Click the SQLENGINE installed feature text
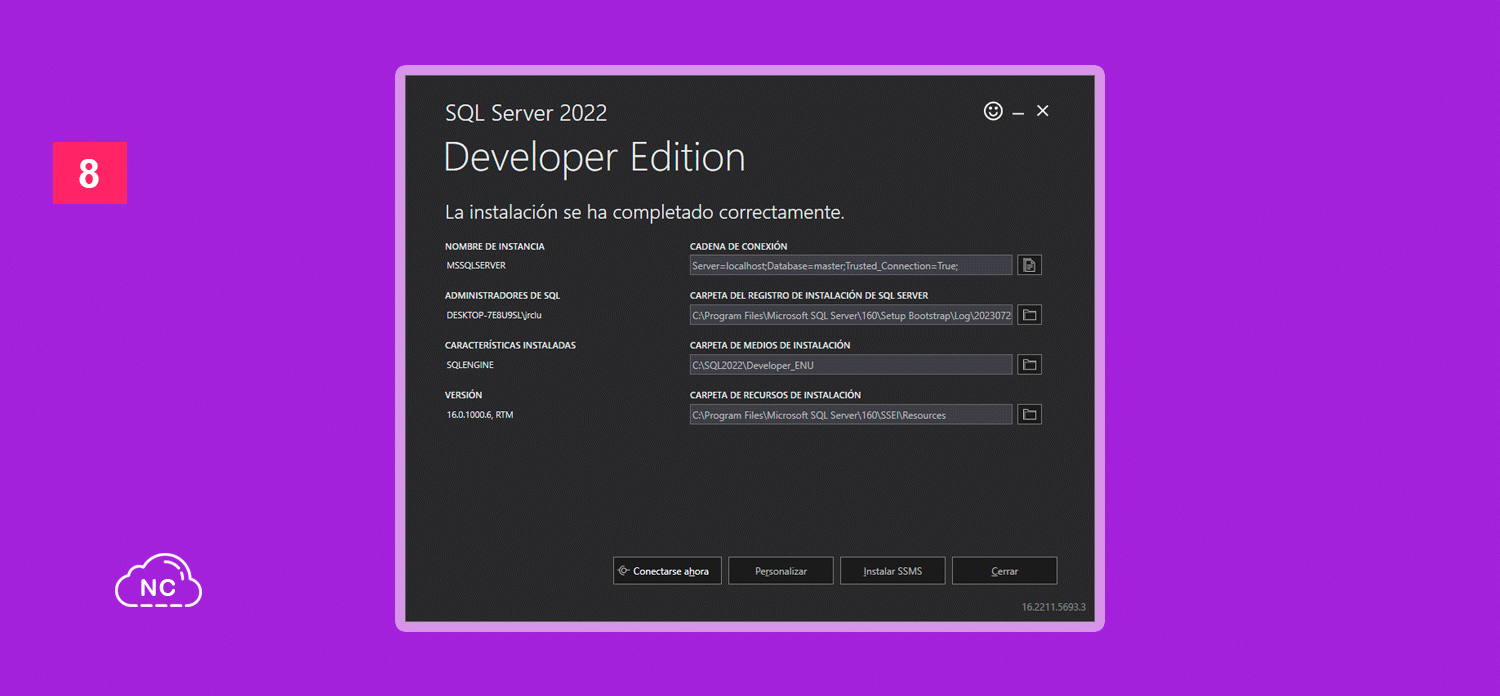 tap(470, 365)
